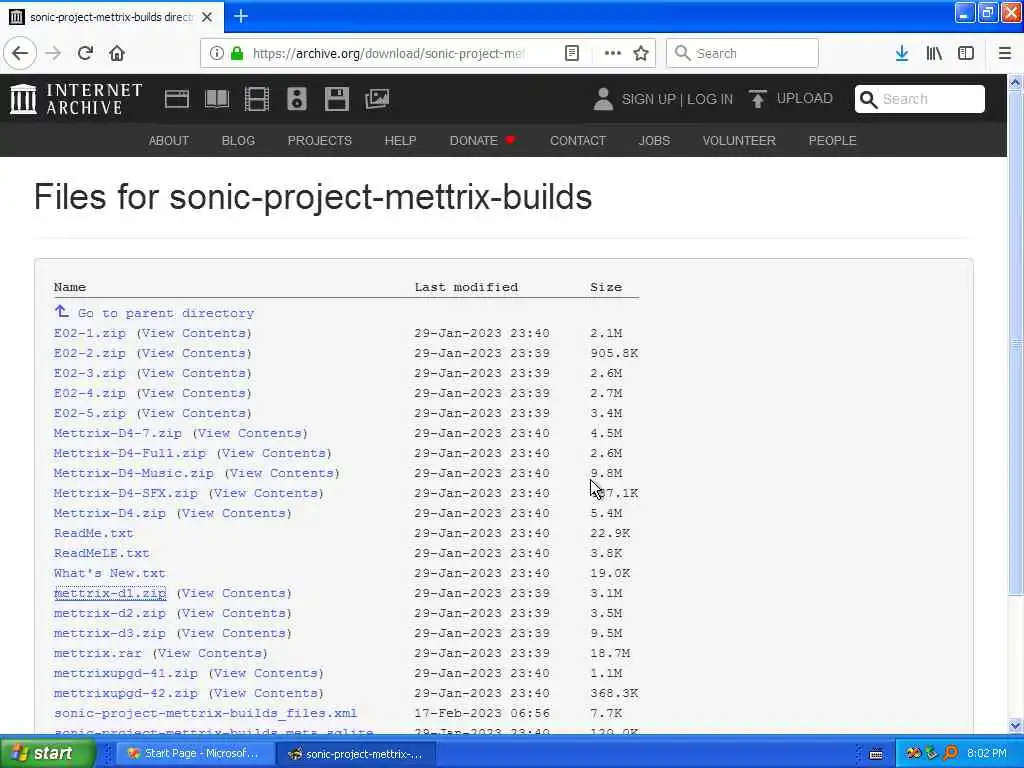Image resolution: width=1024 pixels, height=768 pixels.
Task: Download mettrix.rar file
Action: pyautogui.click(x=97, y=653)
